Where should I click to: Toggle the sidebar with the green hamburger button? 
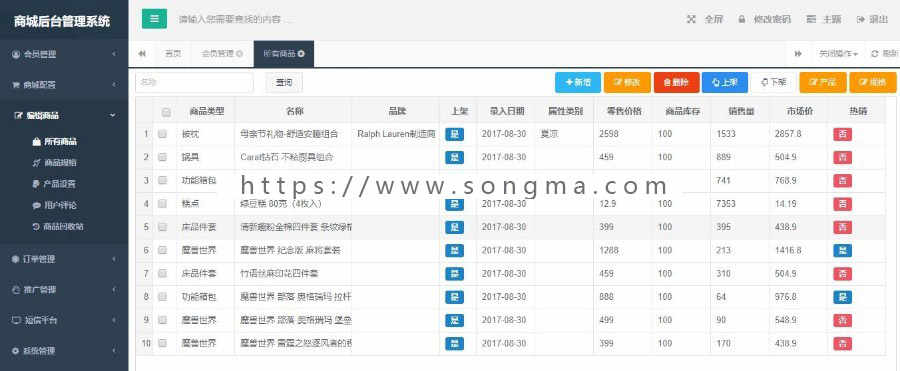click(x=154, y=19)
